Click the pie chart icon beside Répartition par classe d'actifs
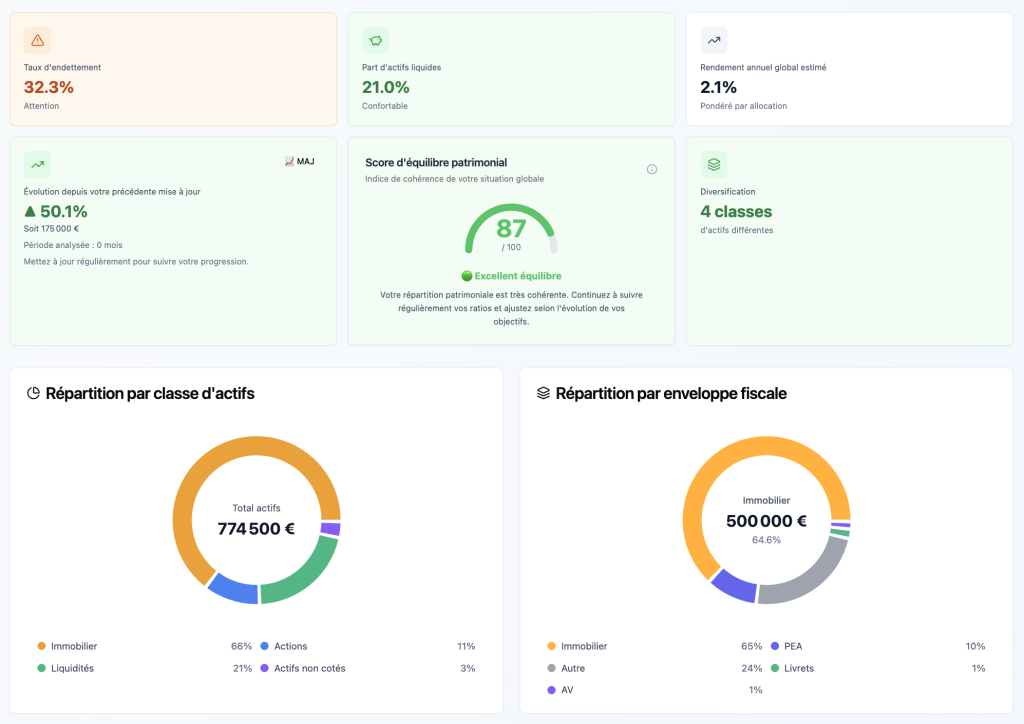The image size is (1024, 724). (33, 394)
